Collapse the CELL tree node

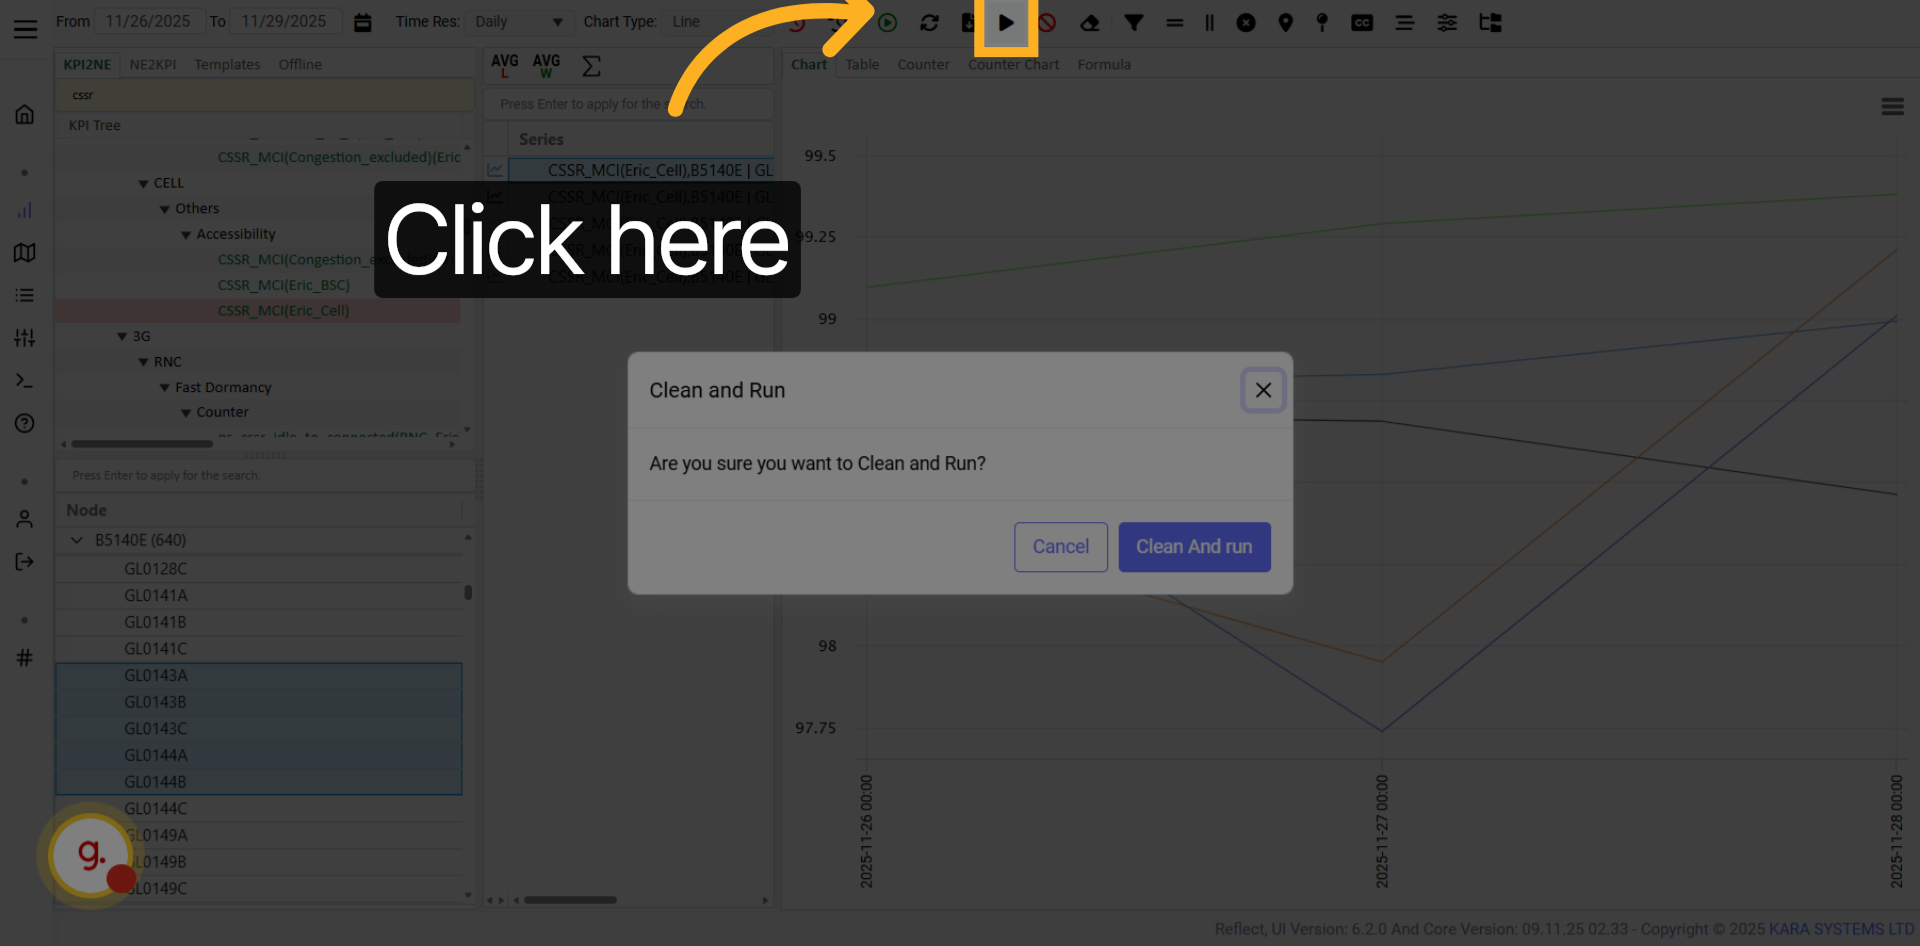(144, 184)
